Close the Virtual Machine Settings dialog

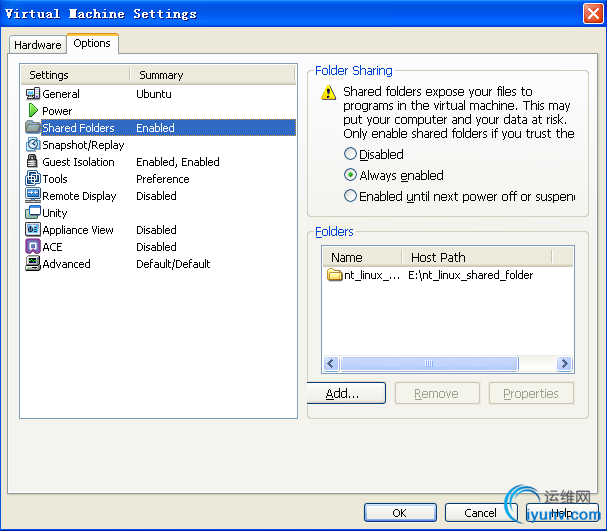point(593,14)
